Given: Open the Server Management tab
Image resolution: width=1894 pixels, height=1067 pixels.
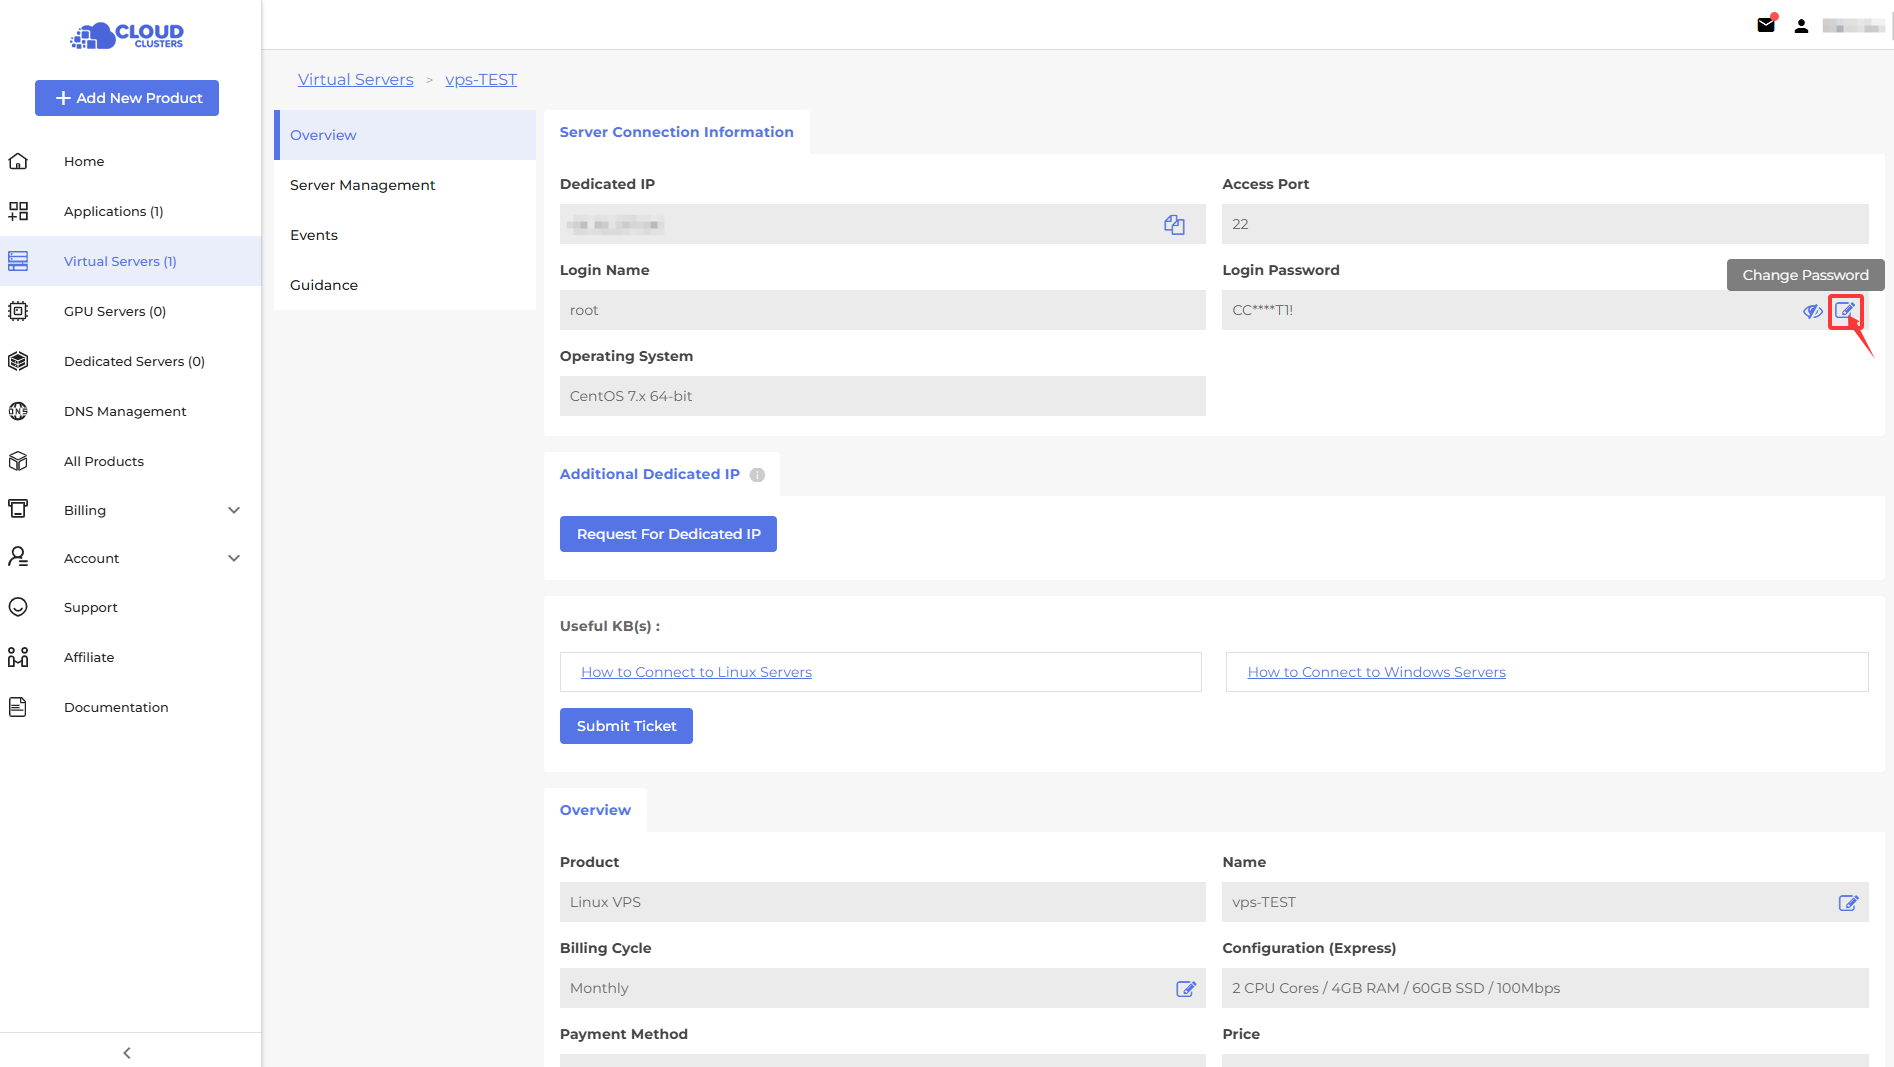Looking at the screenshot, I should [362, 185].
